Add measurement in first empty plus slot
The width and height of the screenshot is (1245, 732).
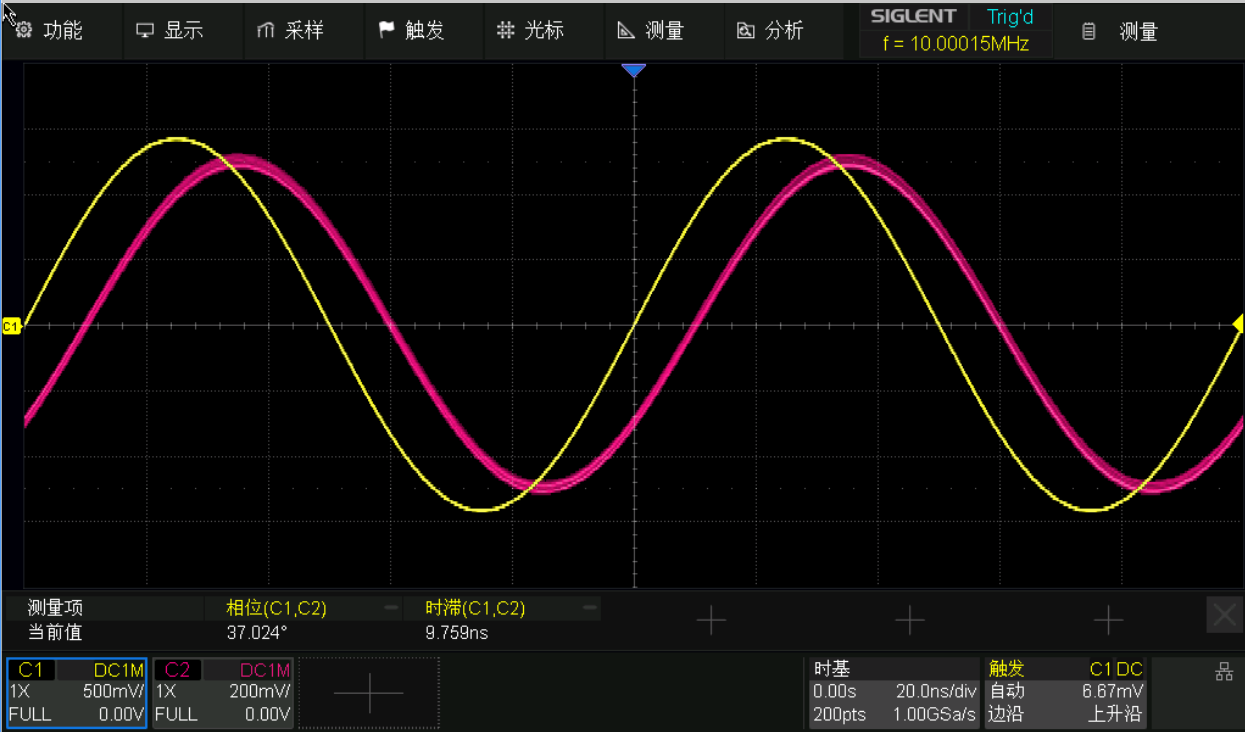710,620
